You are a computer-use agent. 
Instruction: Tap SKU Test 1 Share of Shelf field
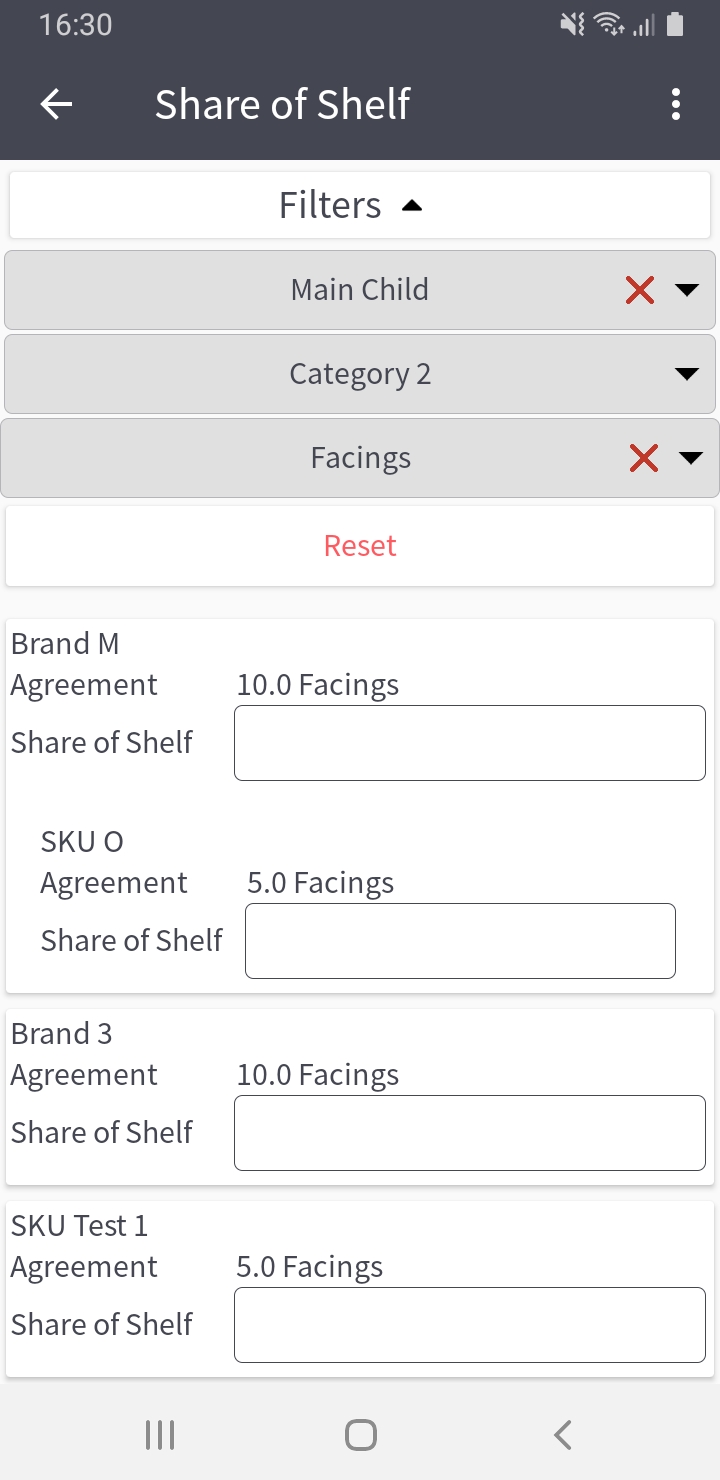469,1325
